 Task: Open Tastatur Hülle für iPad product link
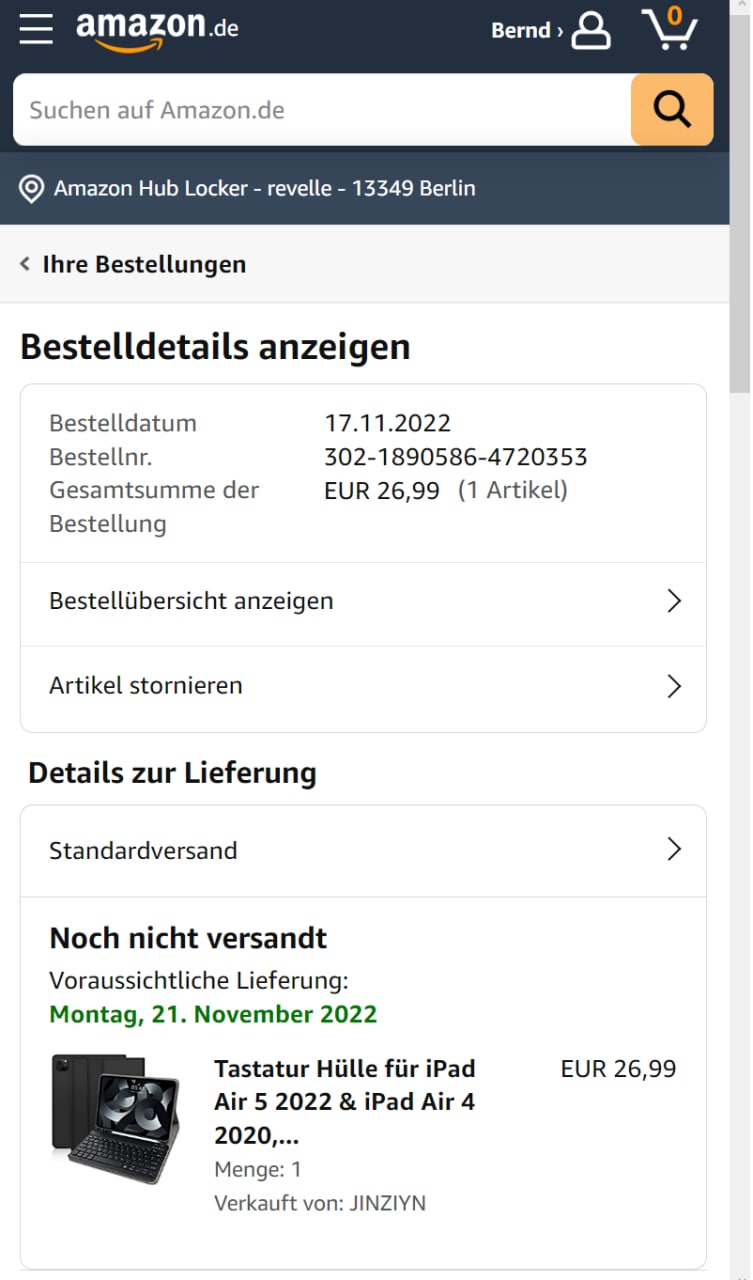[344, 1101]
